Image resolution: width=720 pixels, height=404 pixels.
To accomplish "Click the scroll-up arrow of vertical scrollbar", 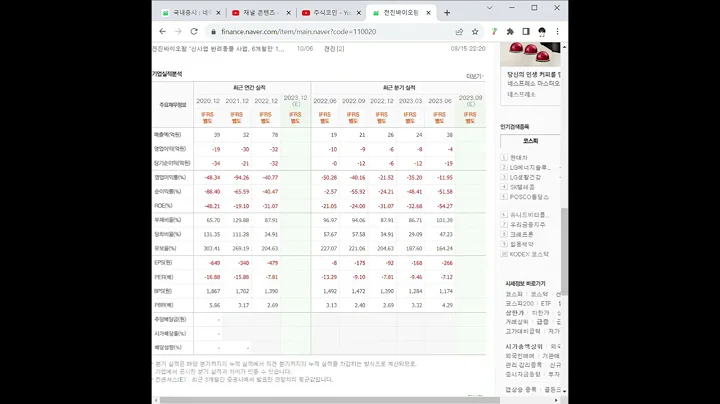I will pyautogui.click(x=564, y=47).
